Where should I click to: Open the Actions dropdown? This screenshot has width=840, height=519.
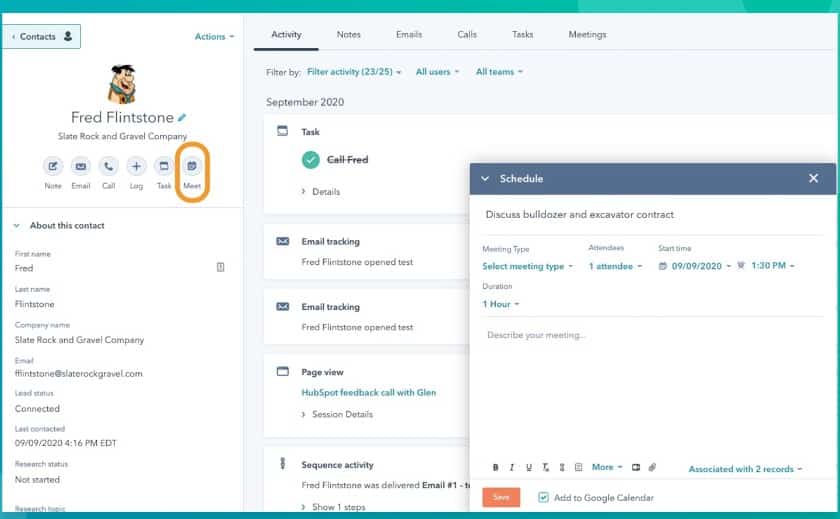point(214,36)
